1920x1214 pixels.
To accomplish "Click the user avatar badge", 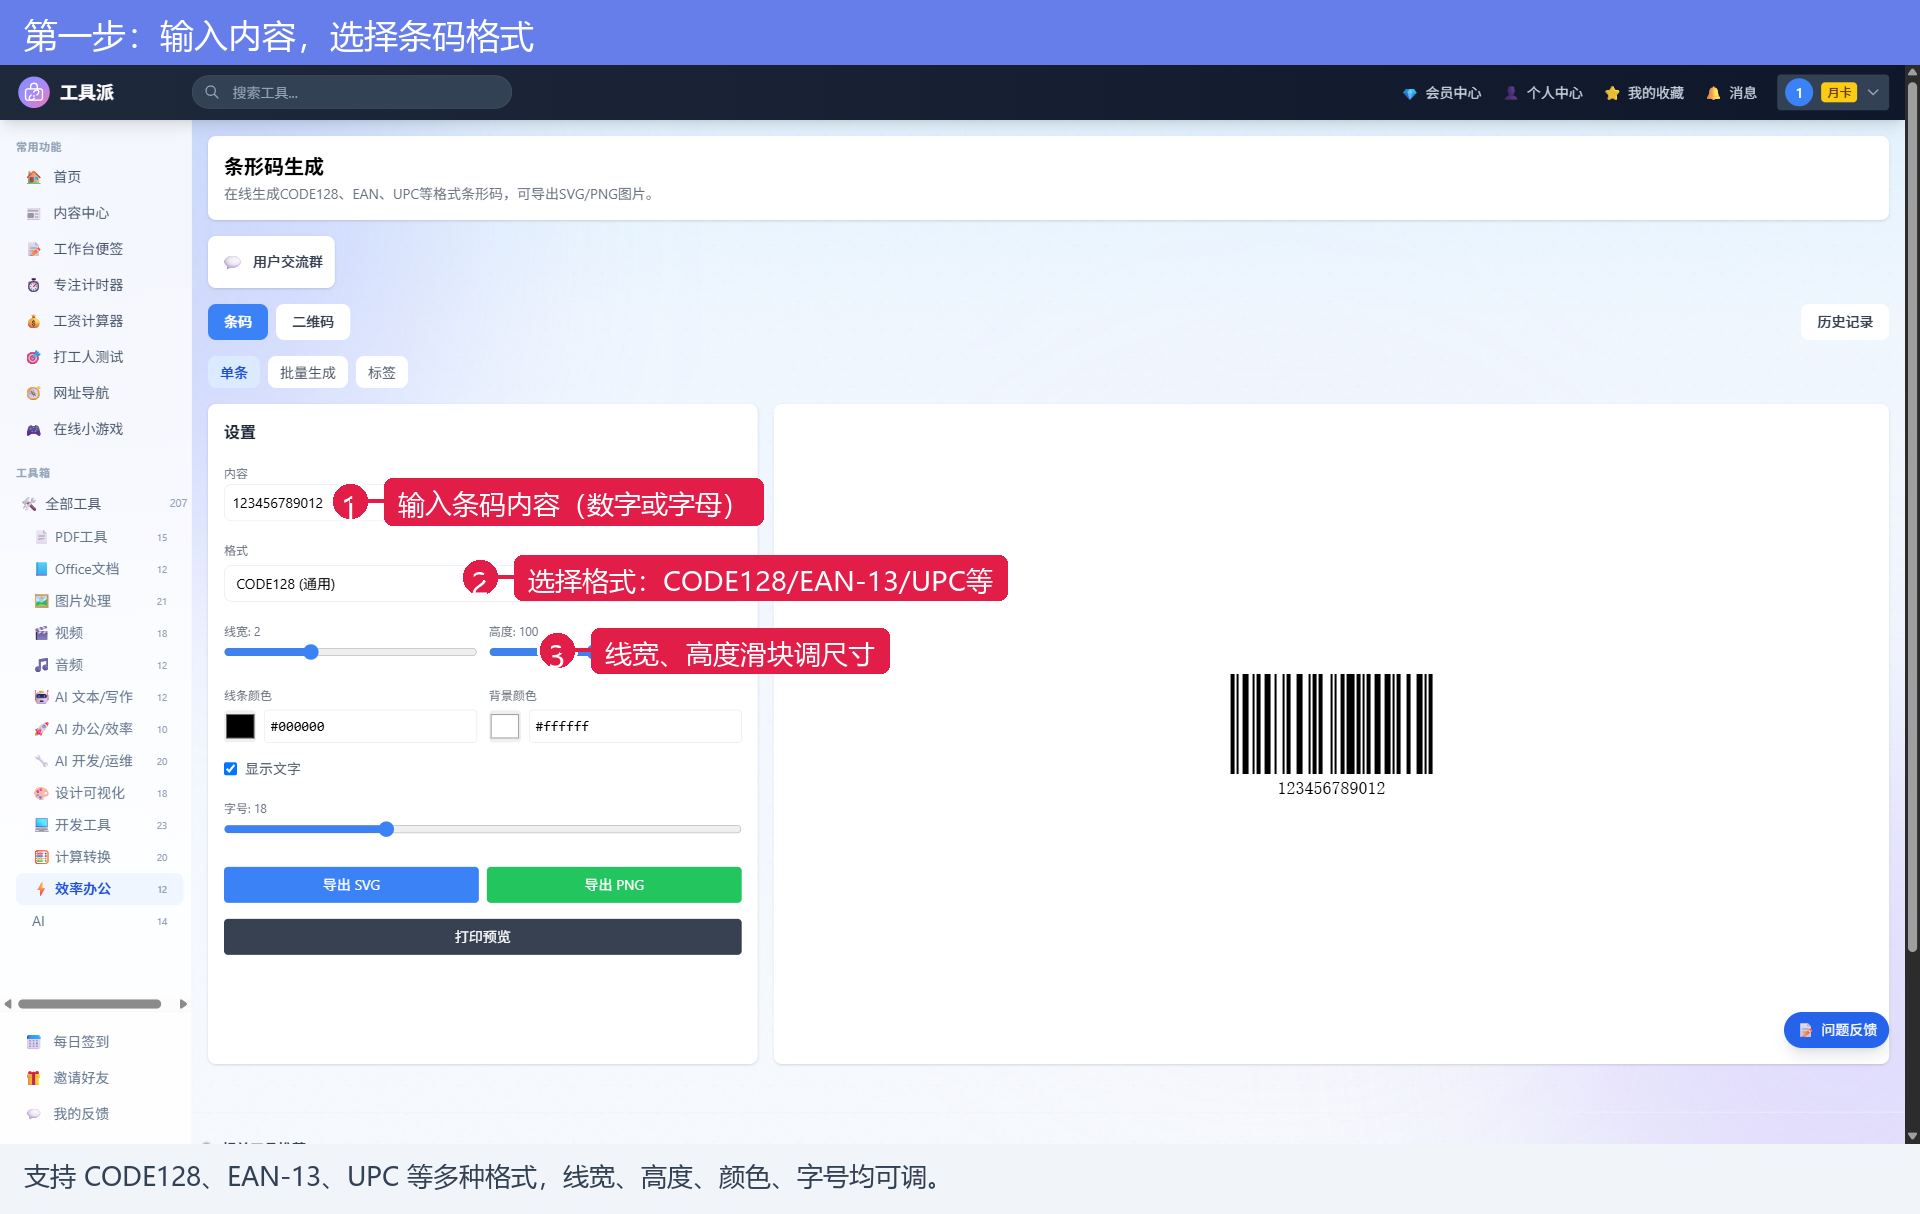I will point(1798,92).
